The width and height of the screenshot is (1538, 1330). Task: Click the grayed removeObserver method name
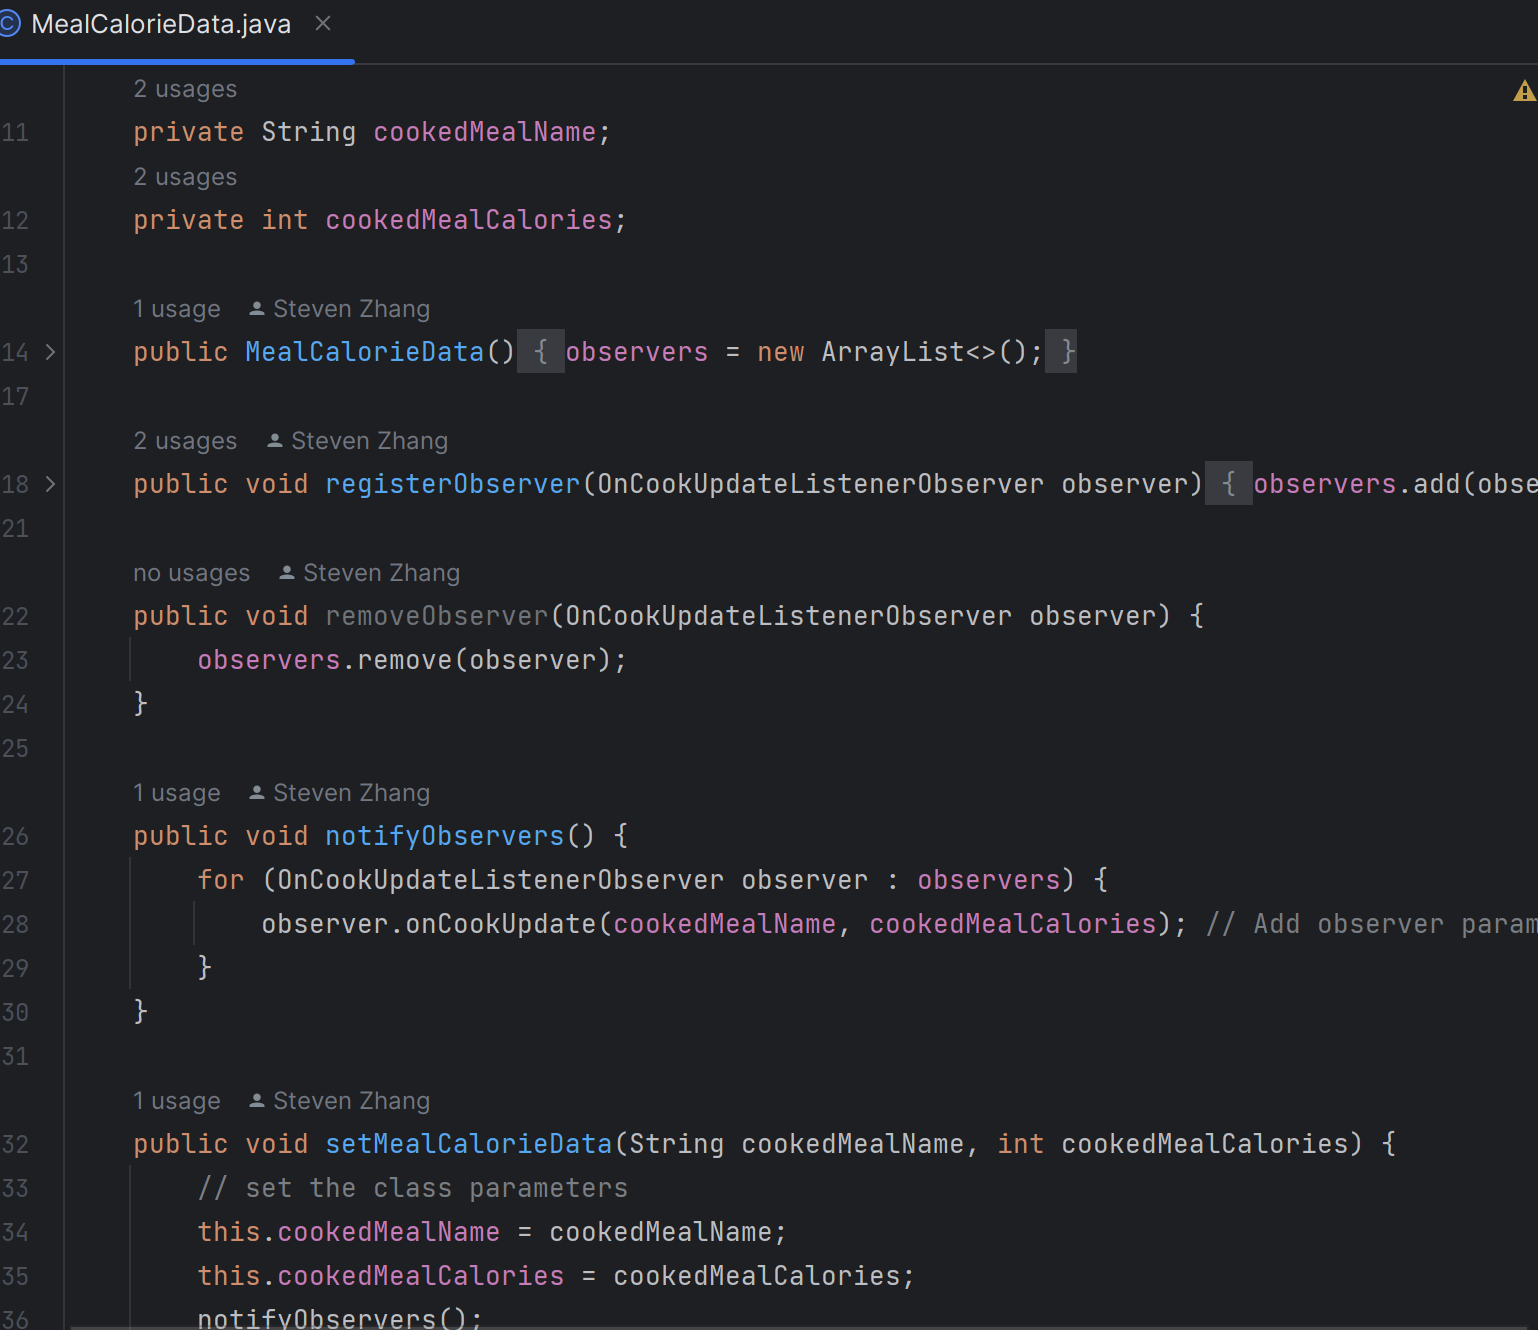click(436, 616)
